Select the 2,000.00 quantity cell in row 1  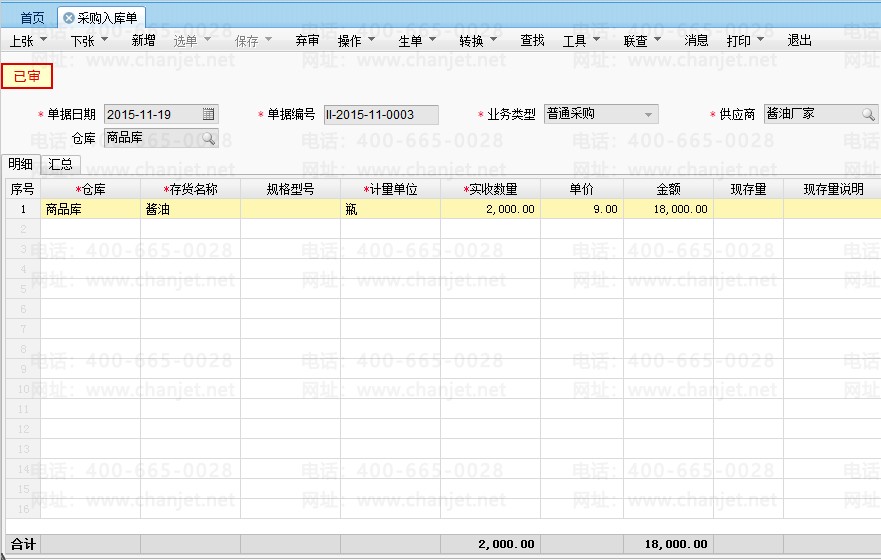491,209
